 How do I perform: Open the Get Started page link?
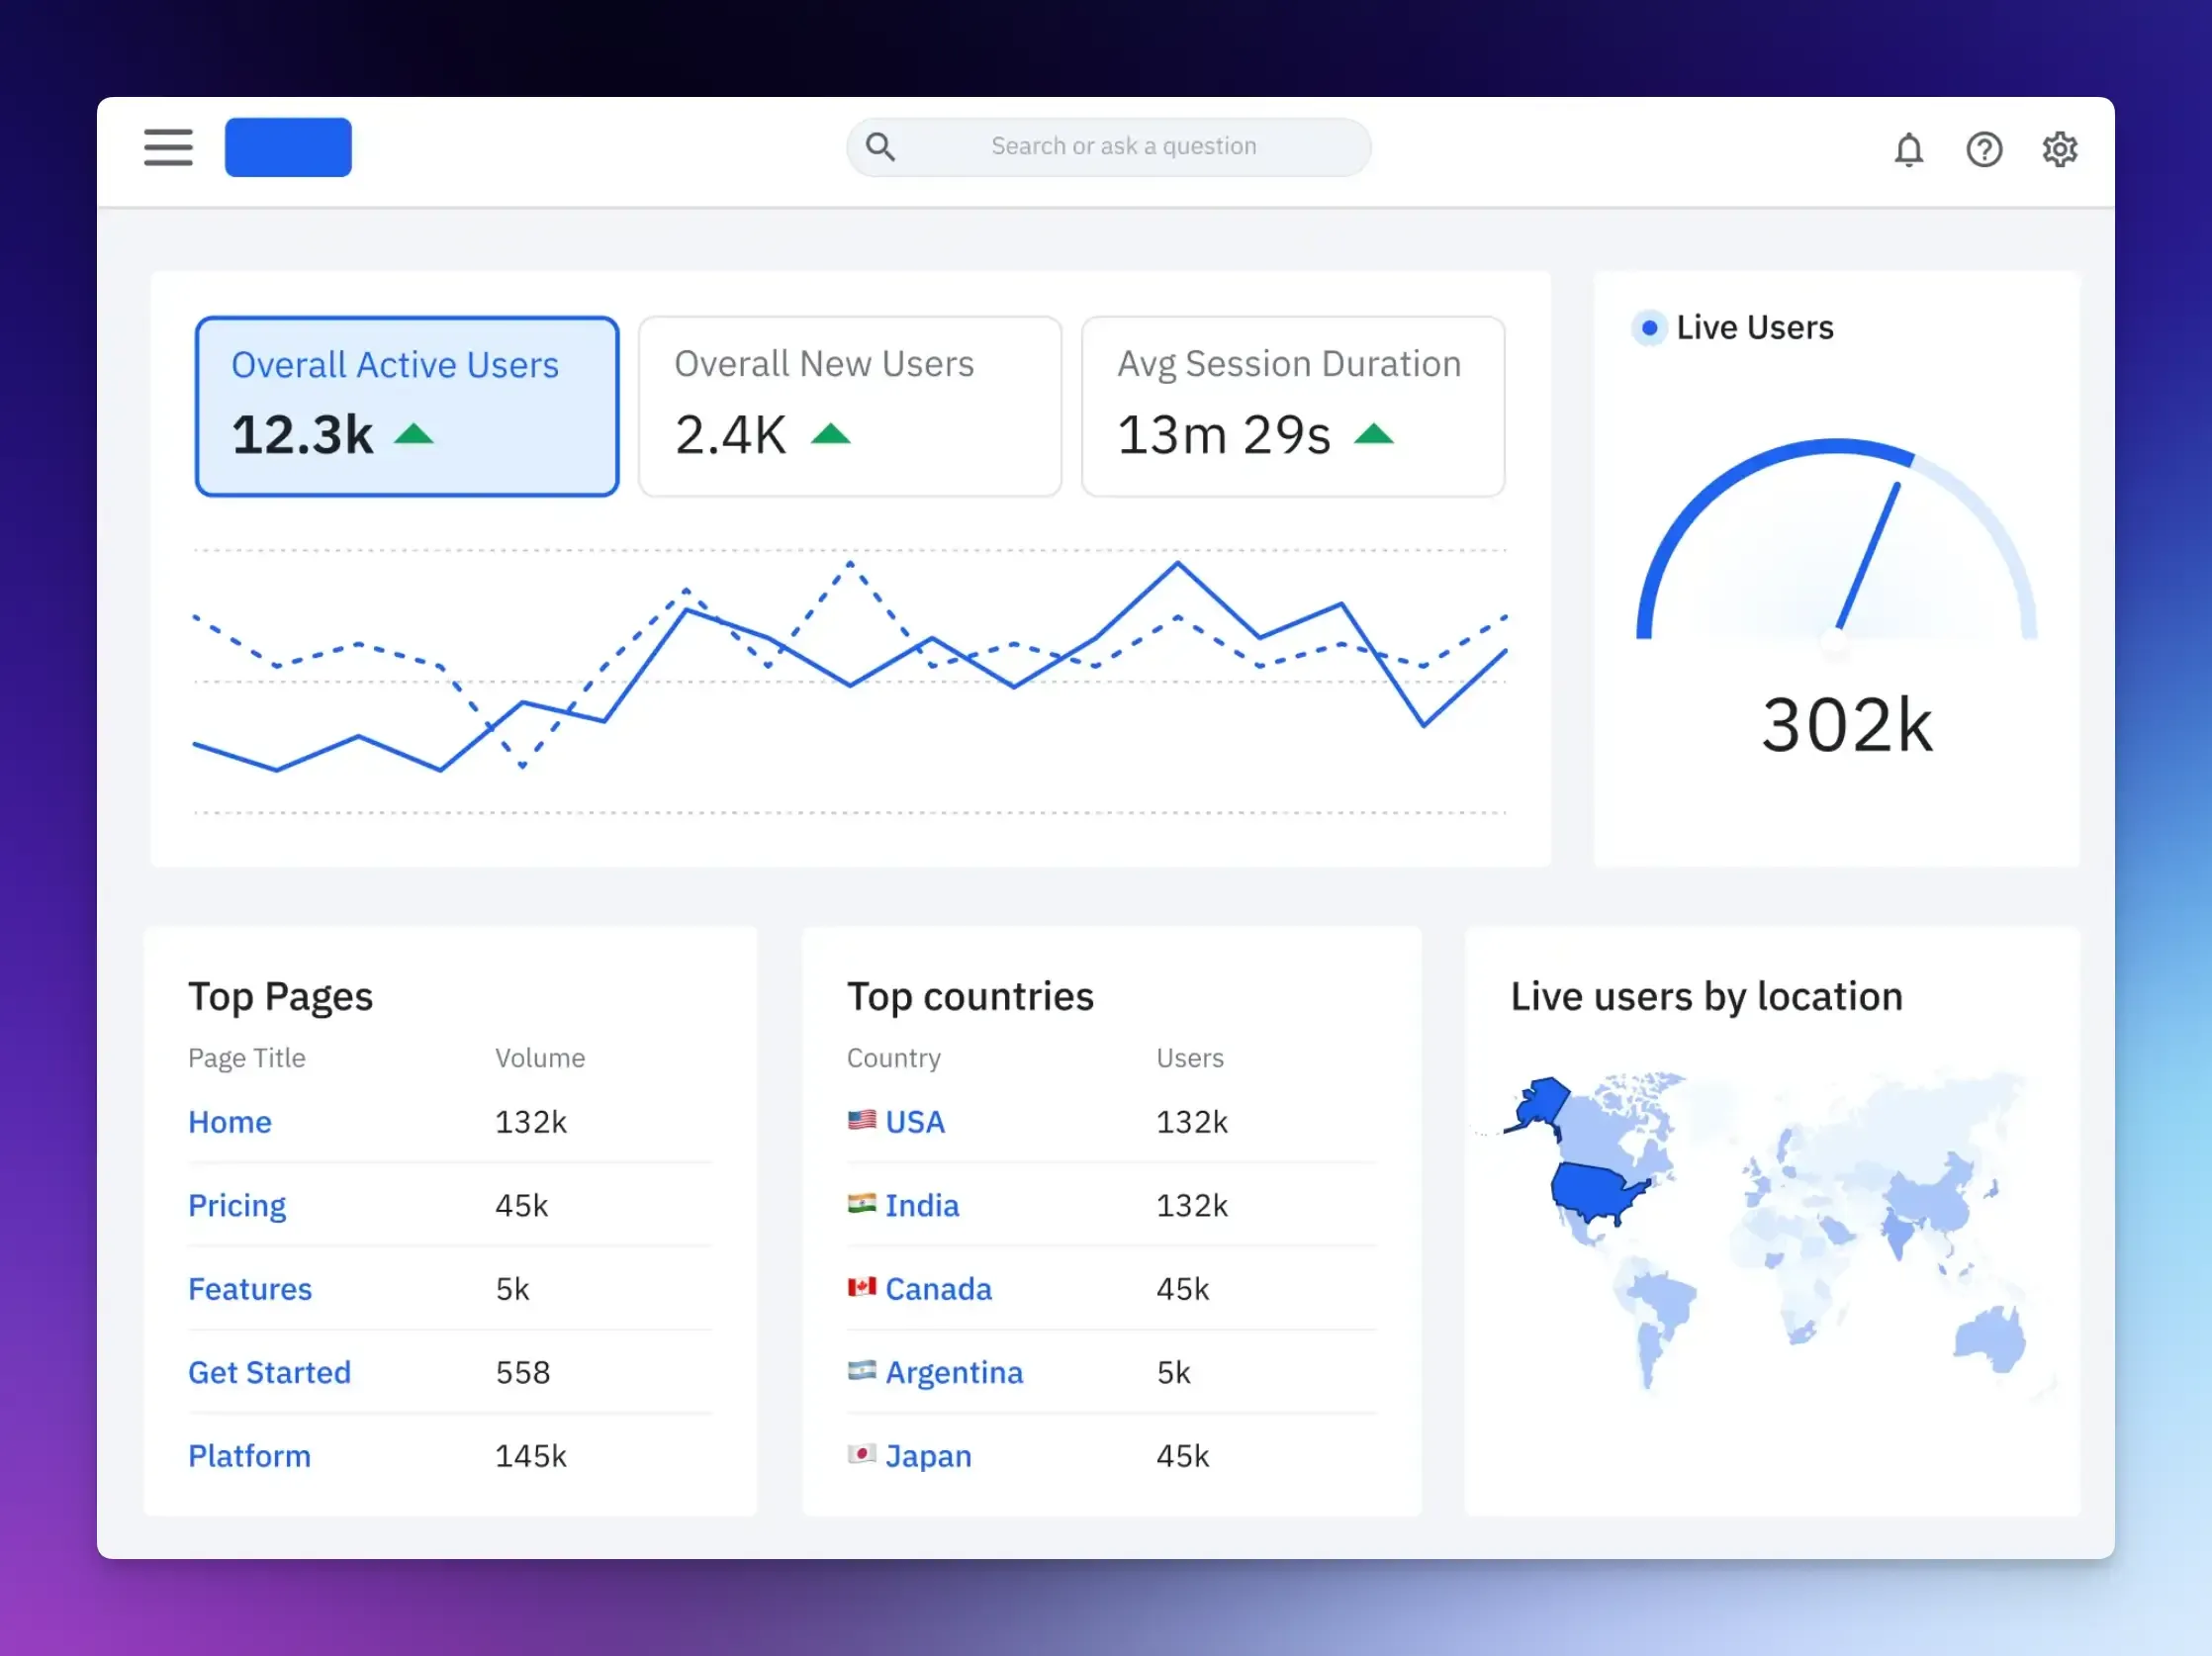click(x=270, y=1373)
